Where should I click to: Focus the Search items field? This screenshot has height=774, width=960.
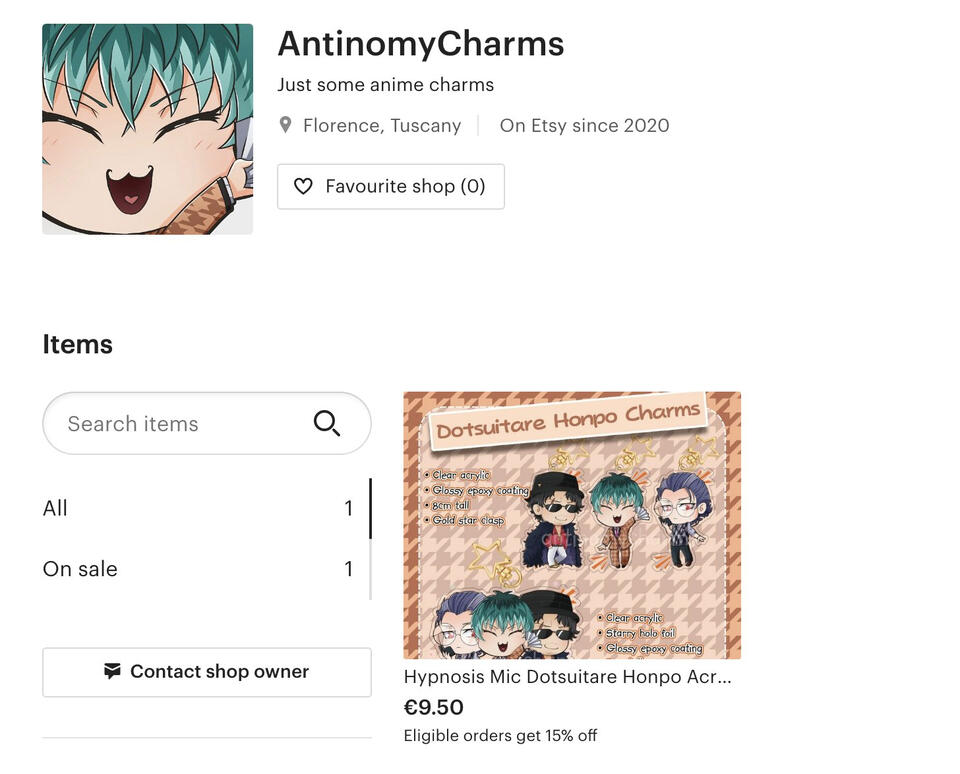click(x=207, y=423)
